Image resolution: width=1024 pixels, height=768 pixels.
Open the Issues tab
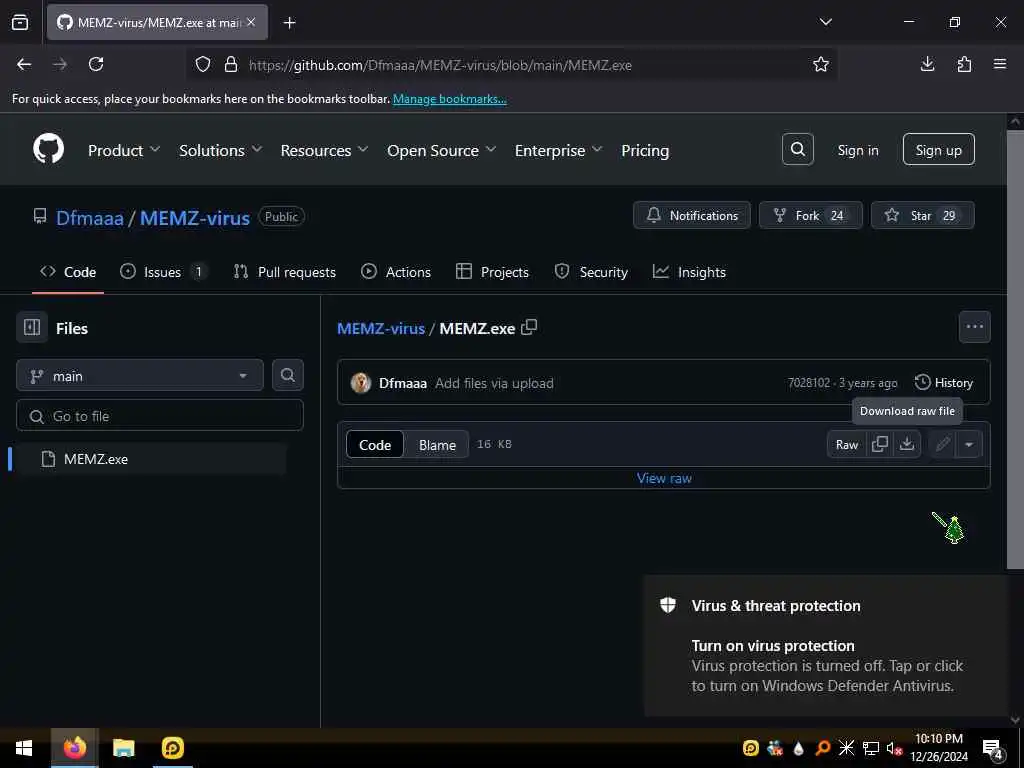click(163, 272)
